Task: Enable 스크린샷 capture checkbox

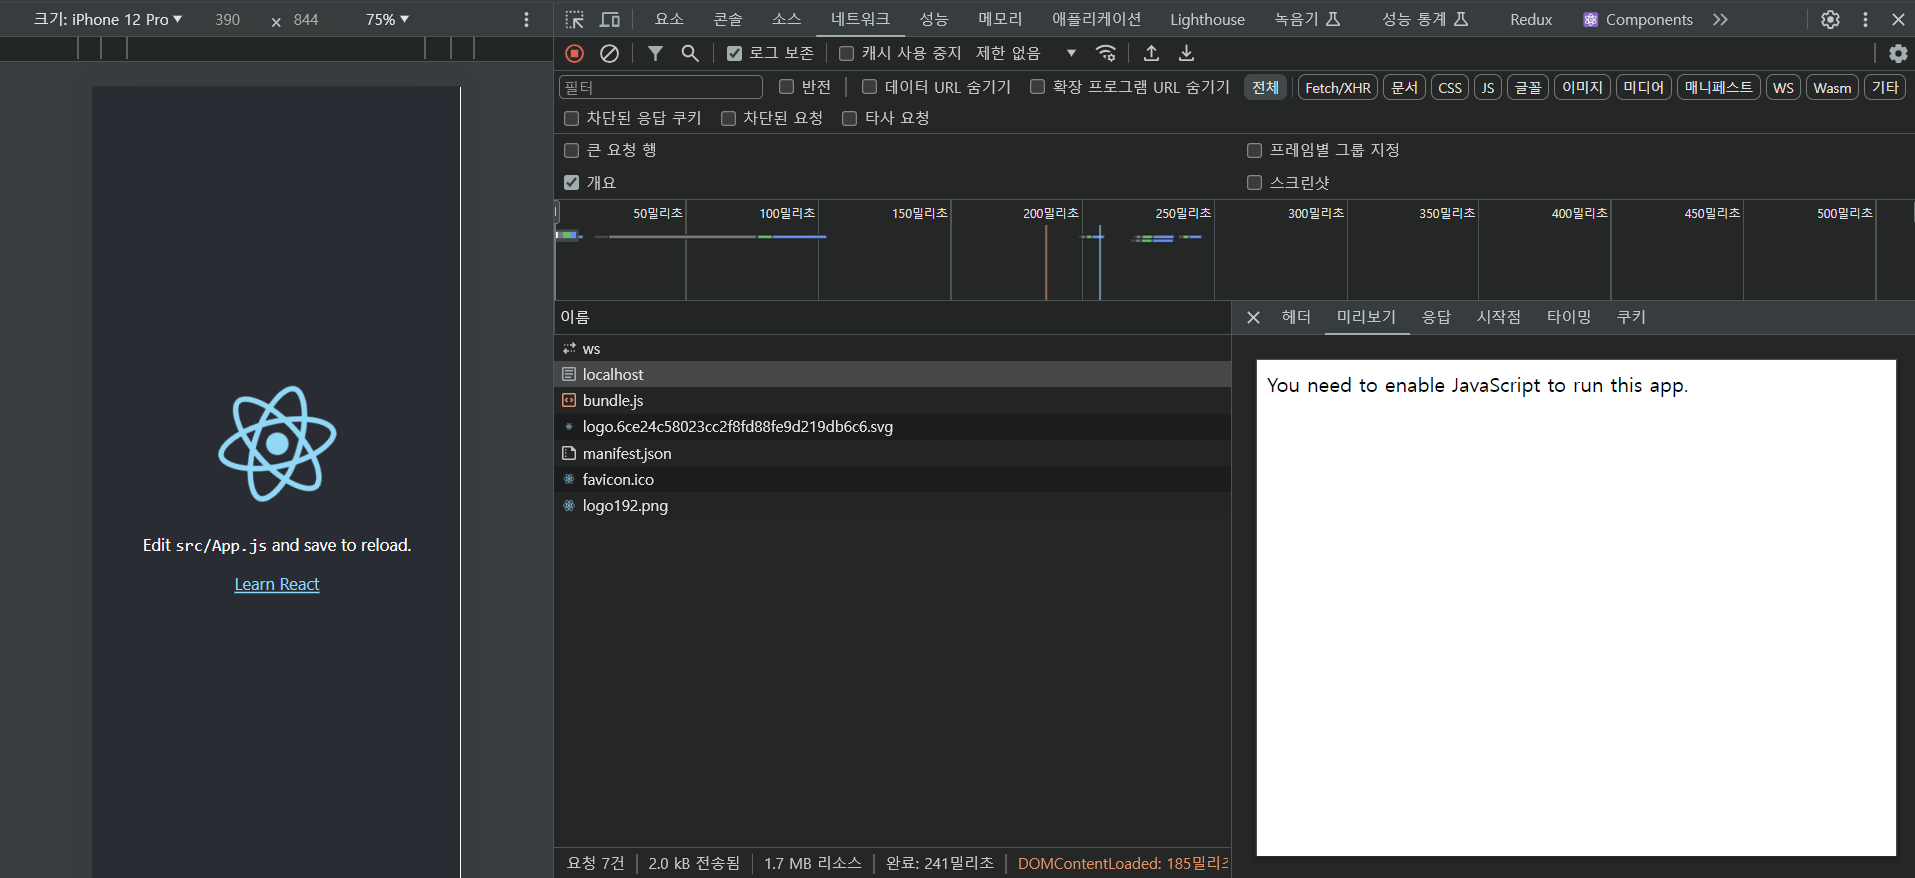Action: tap(1254, 182)
